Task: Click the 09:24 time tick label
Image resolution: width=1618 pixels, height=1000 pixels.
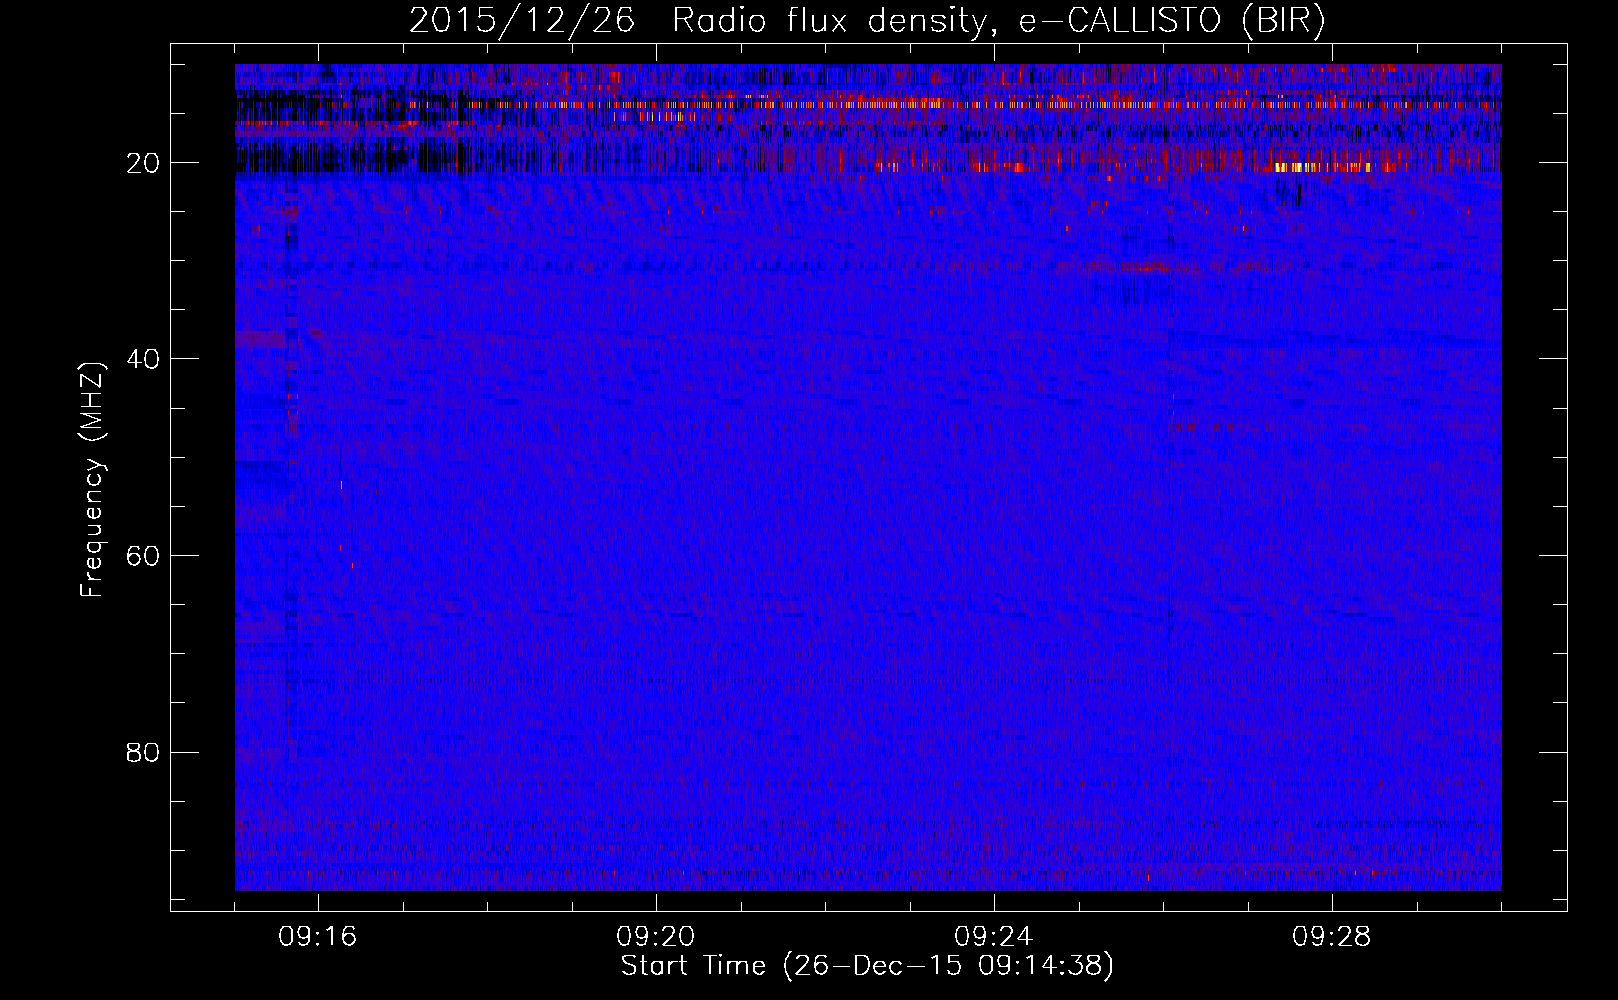Action: point(994,937)
